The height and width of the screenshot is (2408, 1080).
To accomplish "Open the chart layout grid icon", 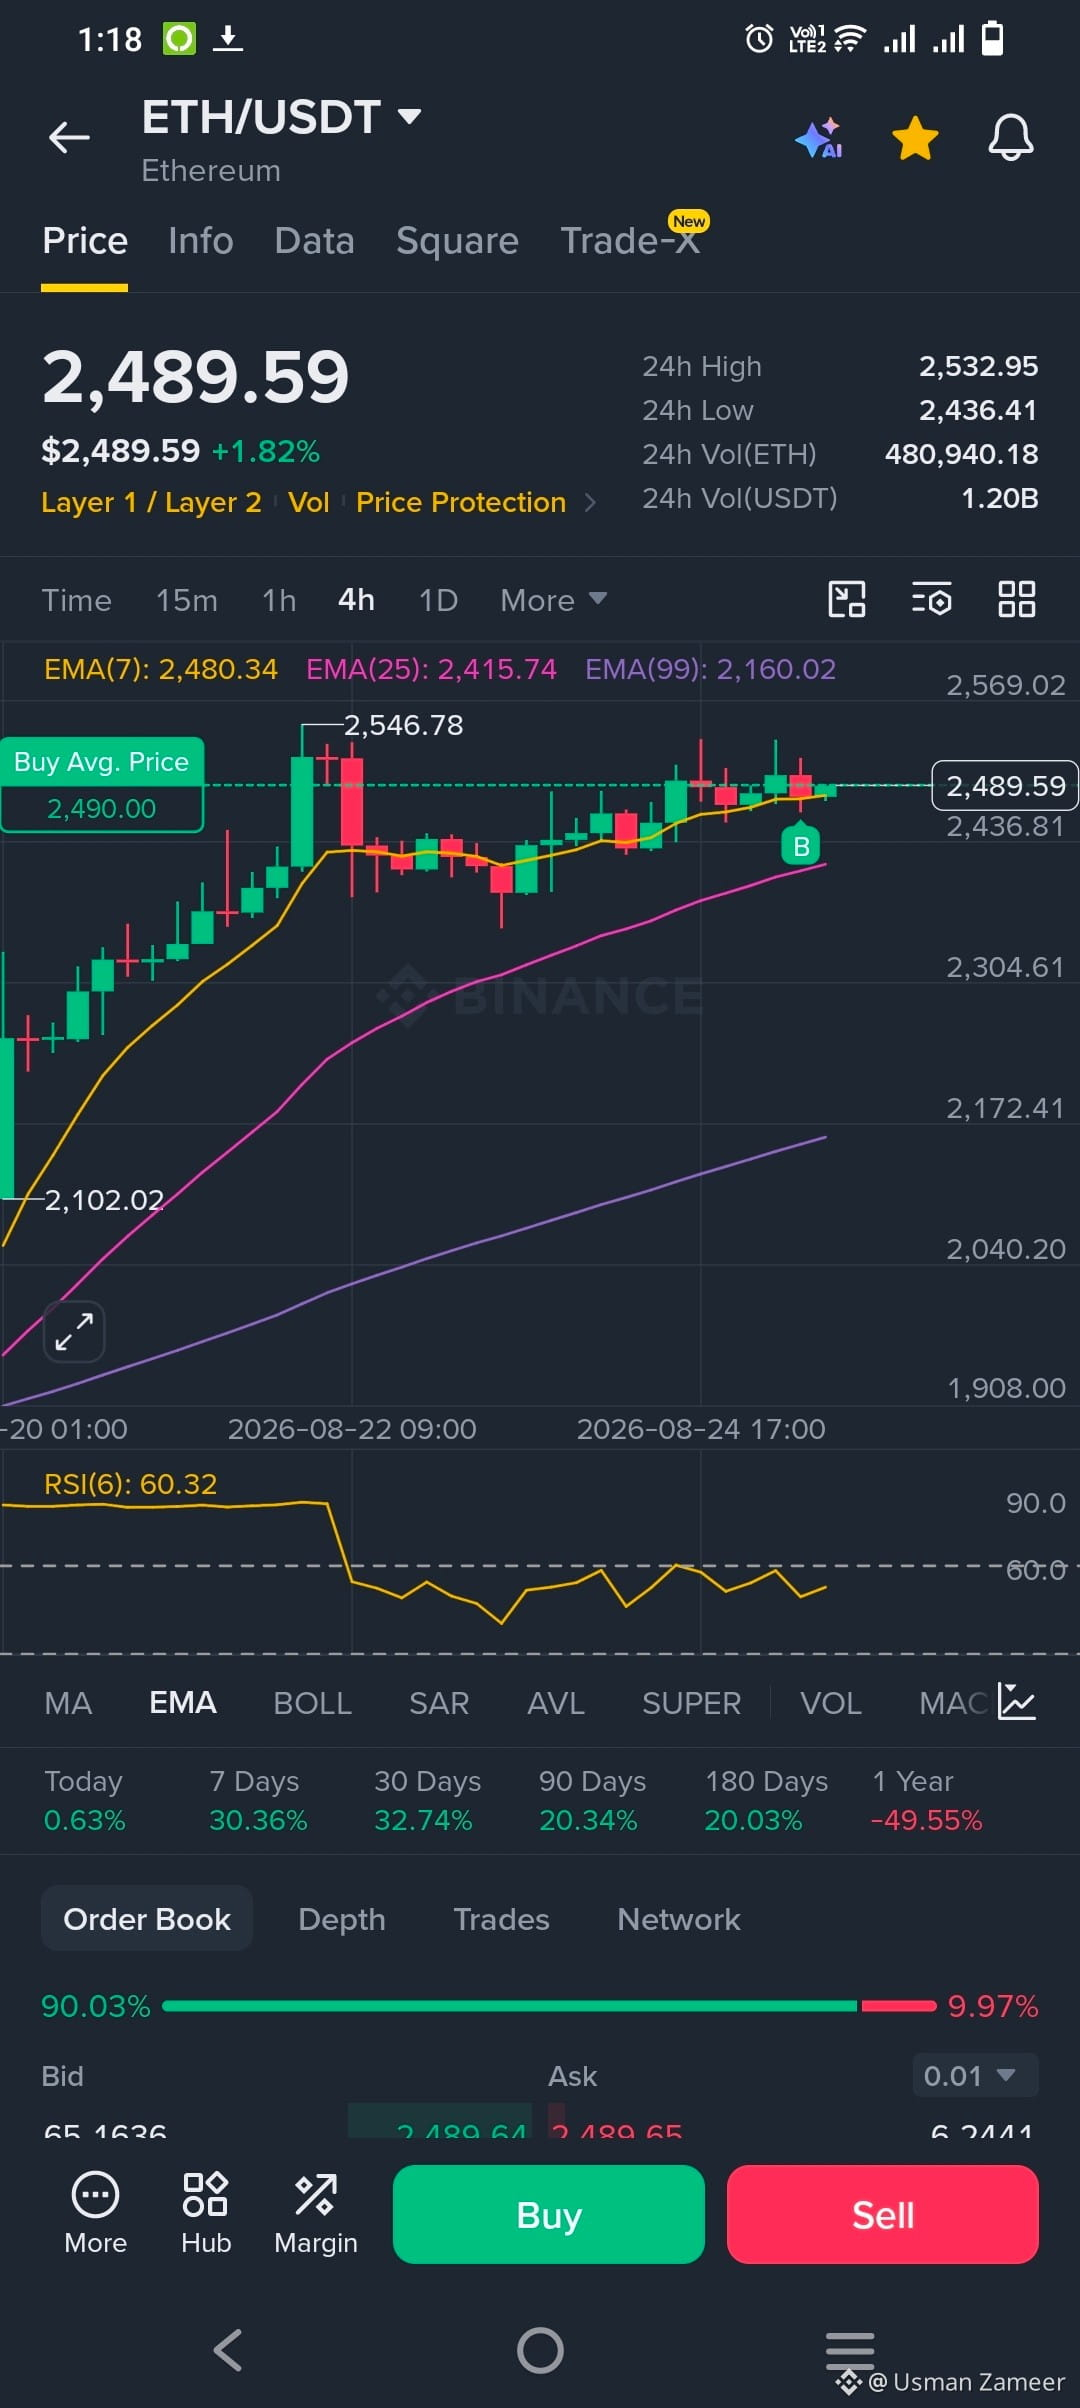I will (x=1017, y=599).
